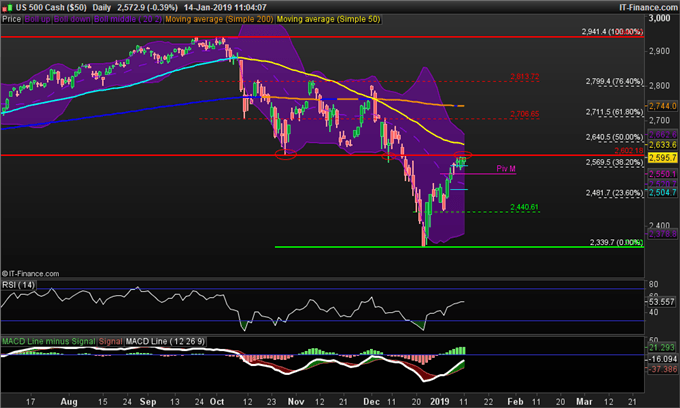Click the green 2,440.61 level label

coord(525,207)
